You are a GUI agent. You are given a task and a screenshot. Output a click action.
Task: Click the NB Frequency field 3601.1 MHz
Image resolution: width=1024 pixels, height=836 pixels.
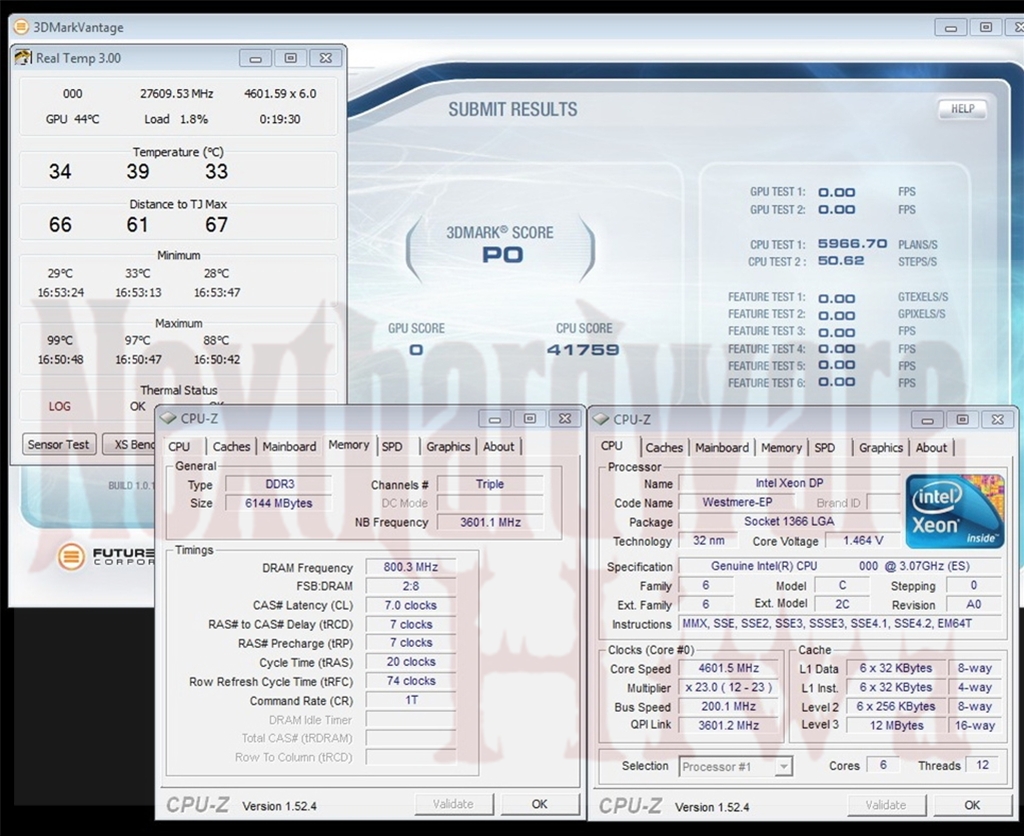pos(490,522)
